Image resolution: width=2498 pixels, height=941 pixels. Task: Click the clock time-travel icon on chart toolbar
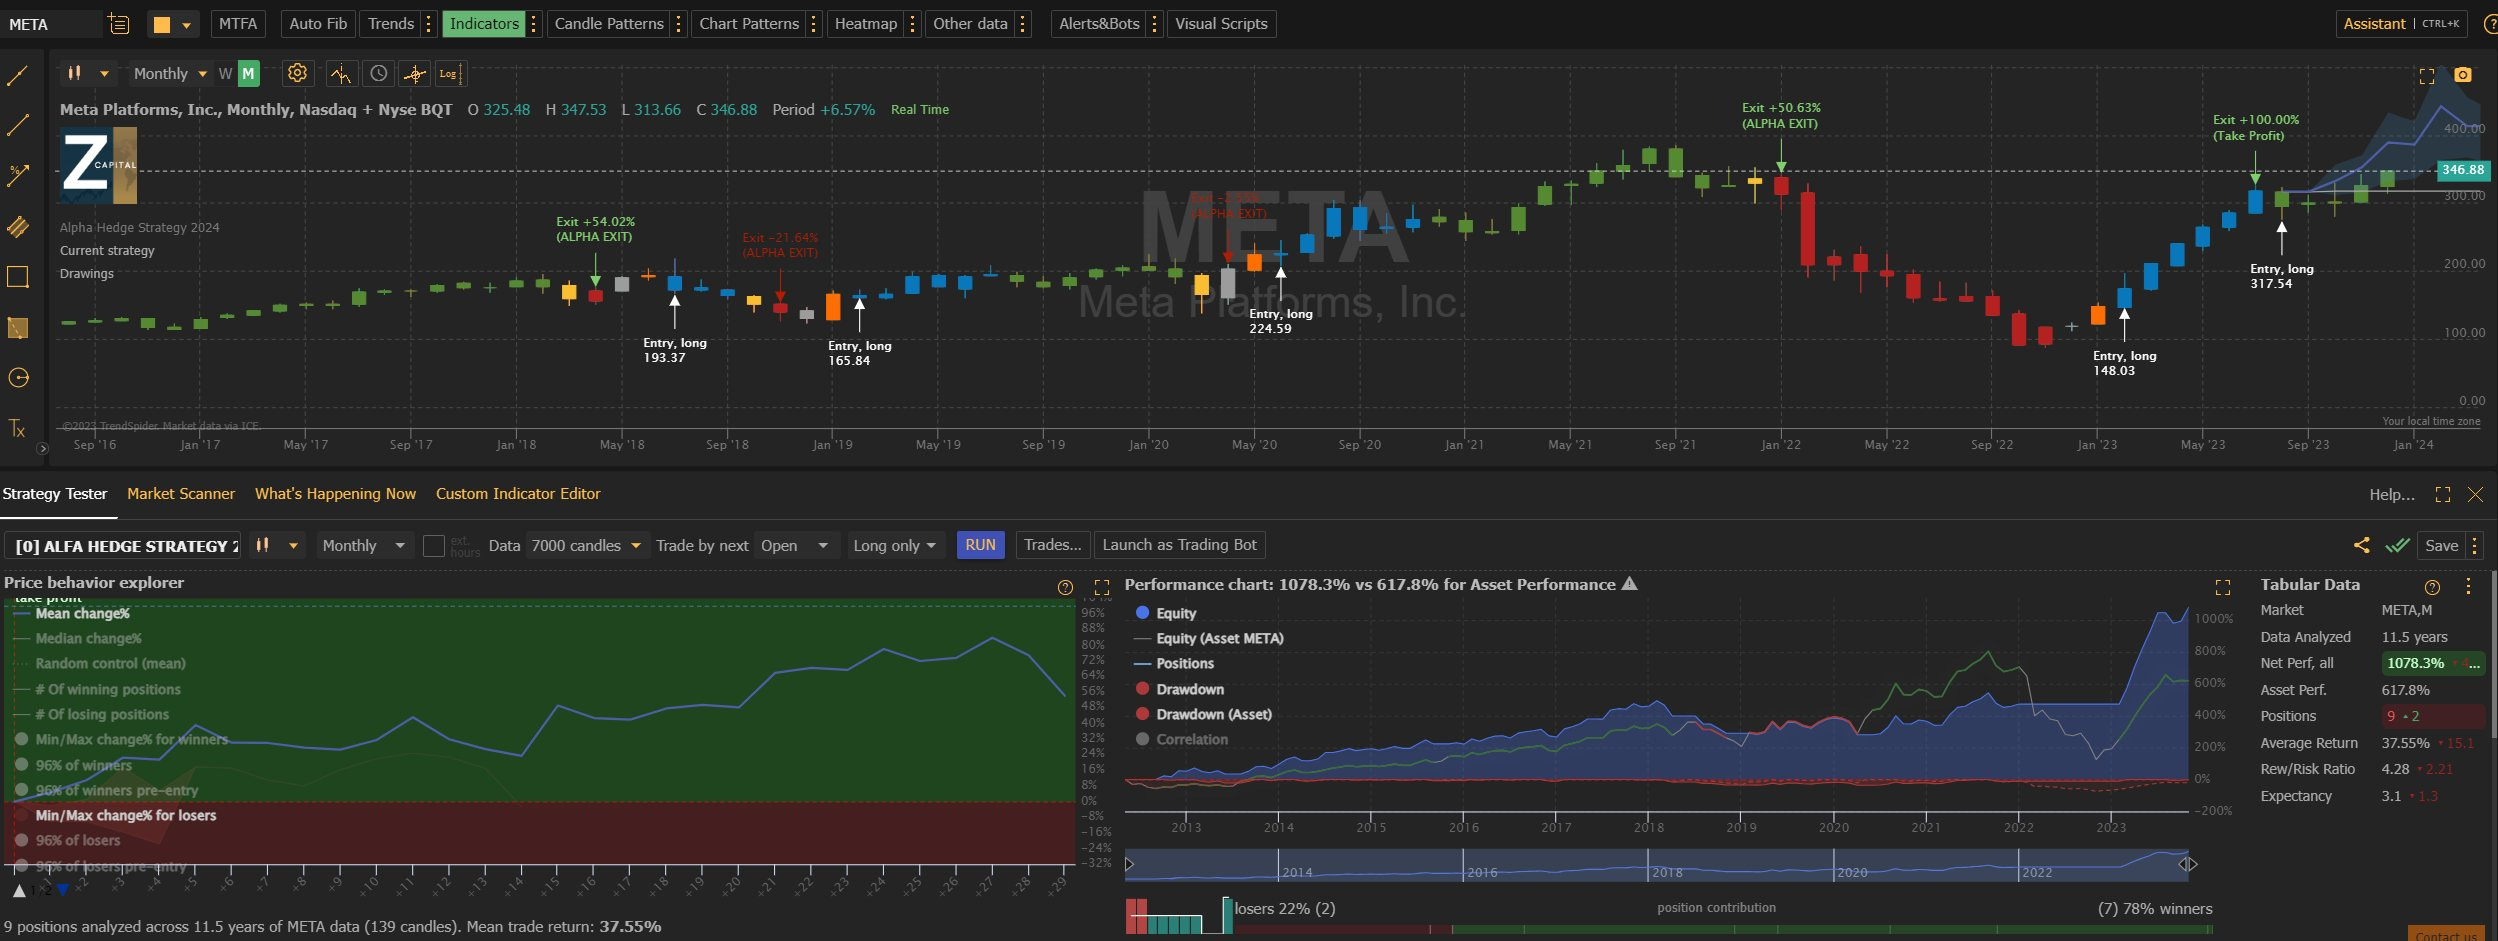pyautogui.click(x=378, y=73)
